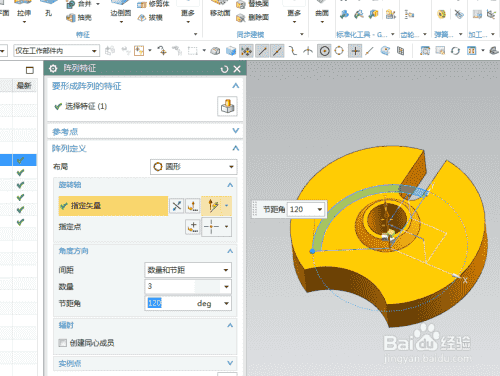Viewport: 500px width, 376px height.
Task: Click the 曲面 Surface tool
Action: pyautogui.click(x=322, y=13)
